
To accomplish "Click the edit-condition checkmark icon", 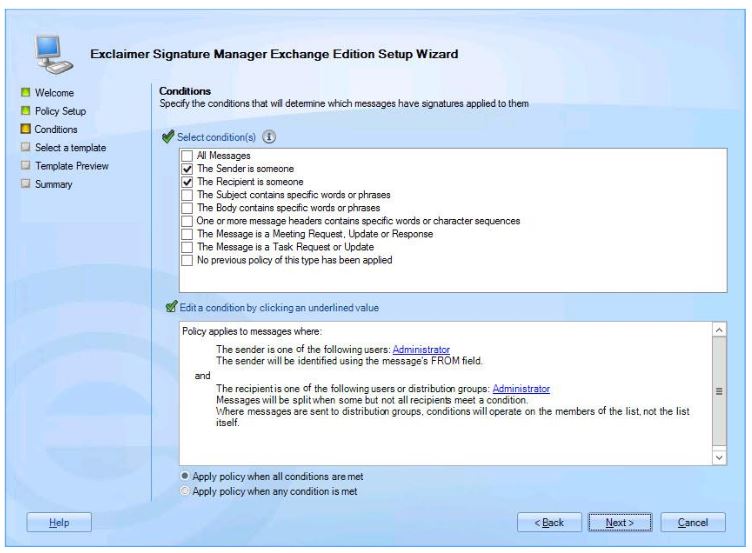I will (172, 307).
